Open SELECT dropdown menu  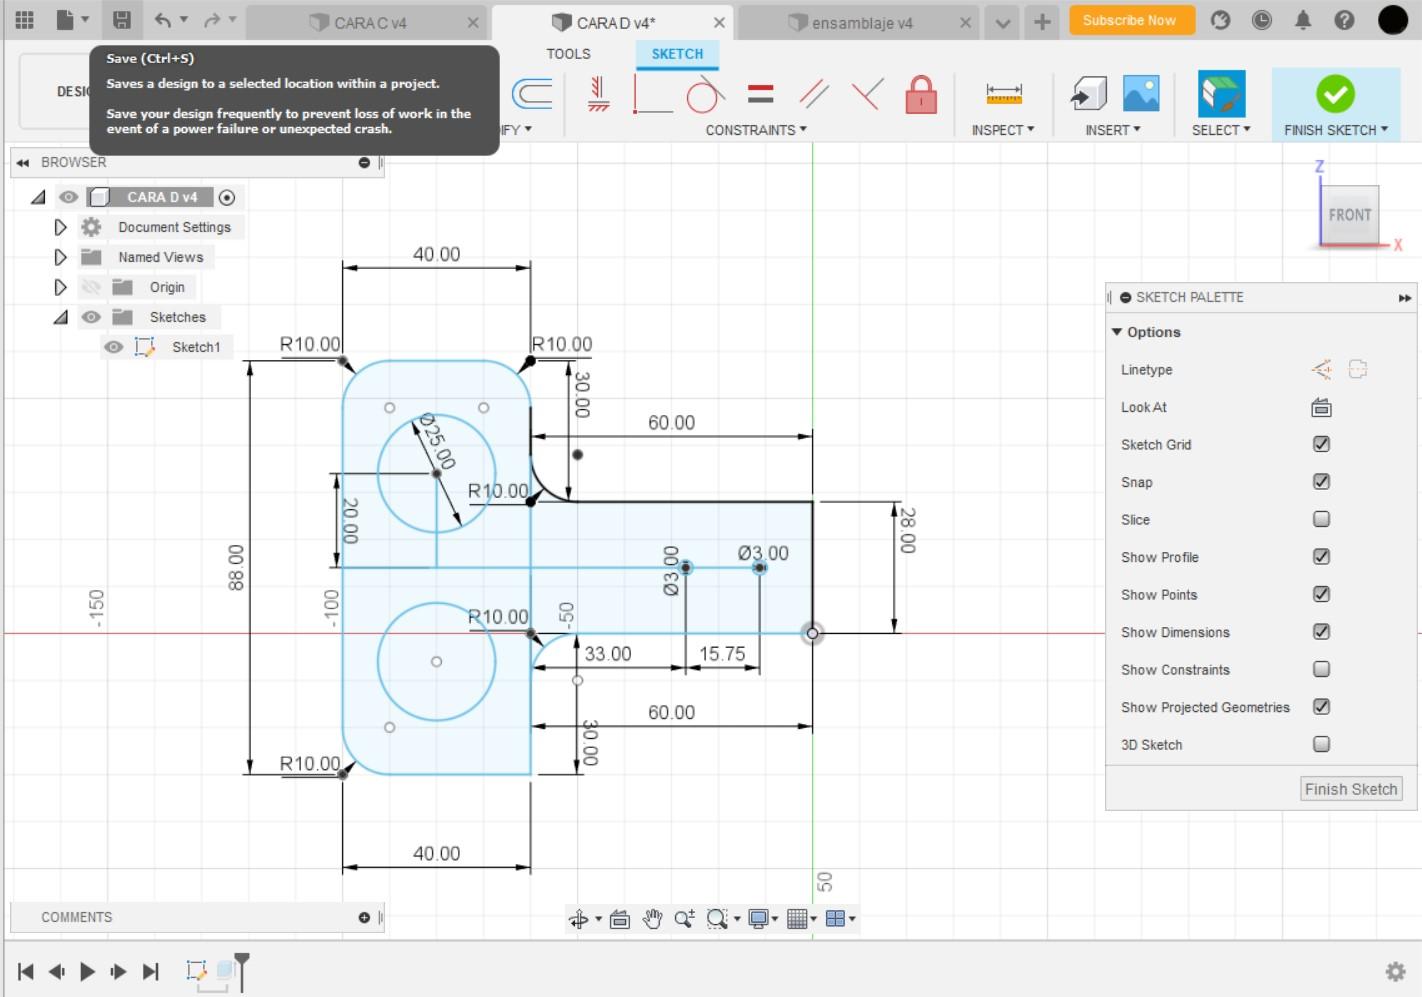1221,130
